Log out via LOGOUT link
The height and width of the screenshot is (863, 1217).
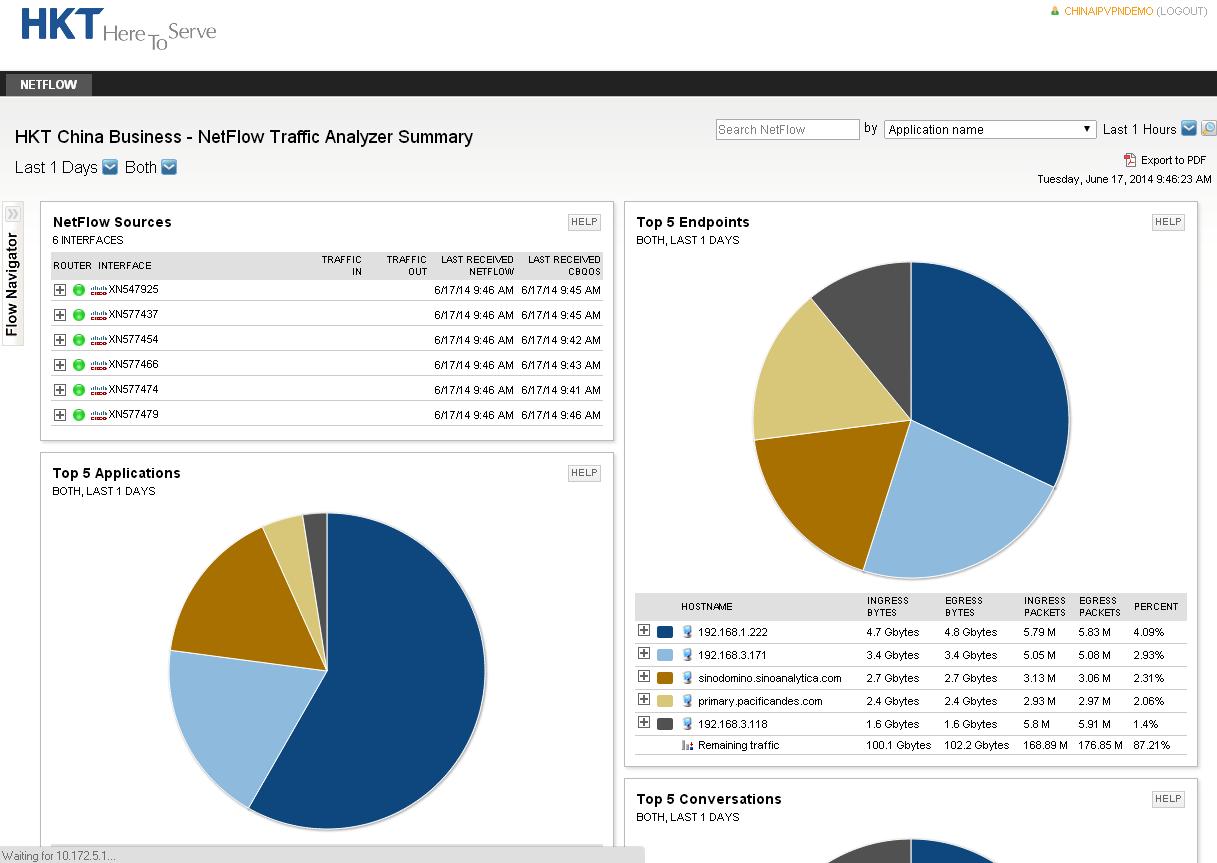pyautogui.click(x=1181, y=11)
